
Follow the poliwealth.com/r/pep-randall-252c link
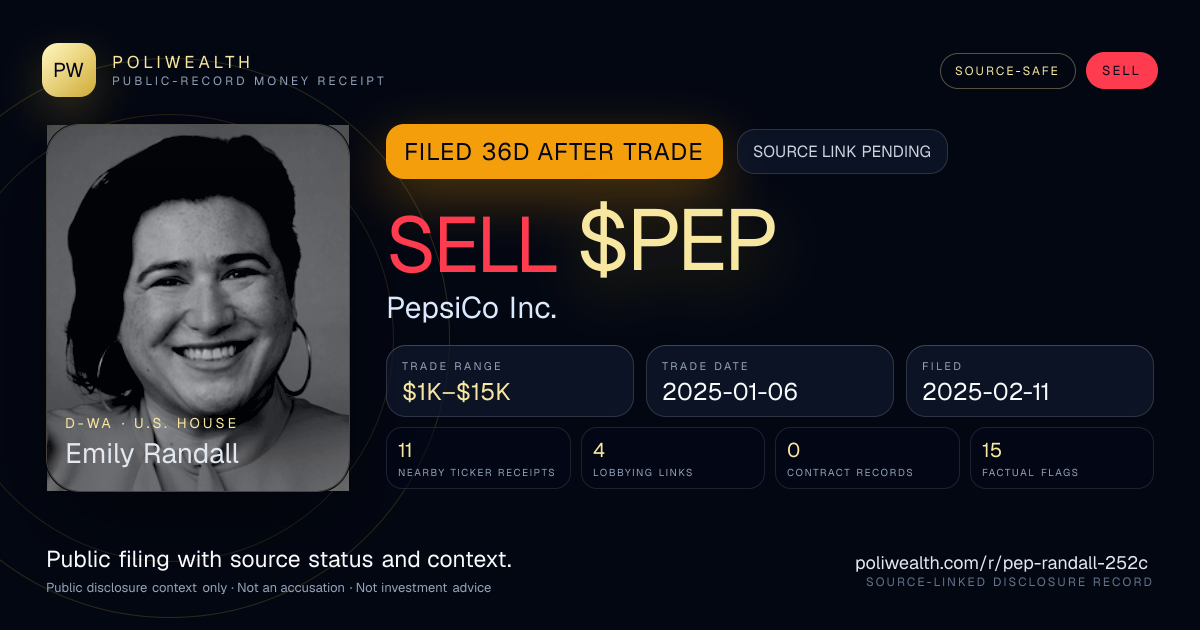pos(1005,564)
